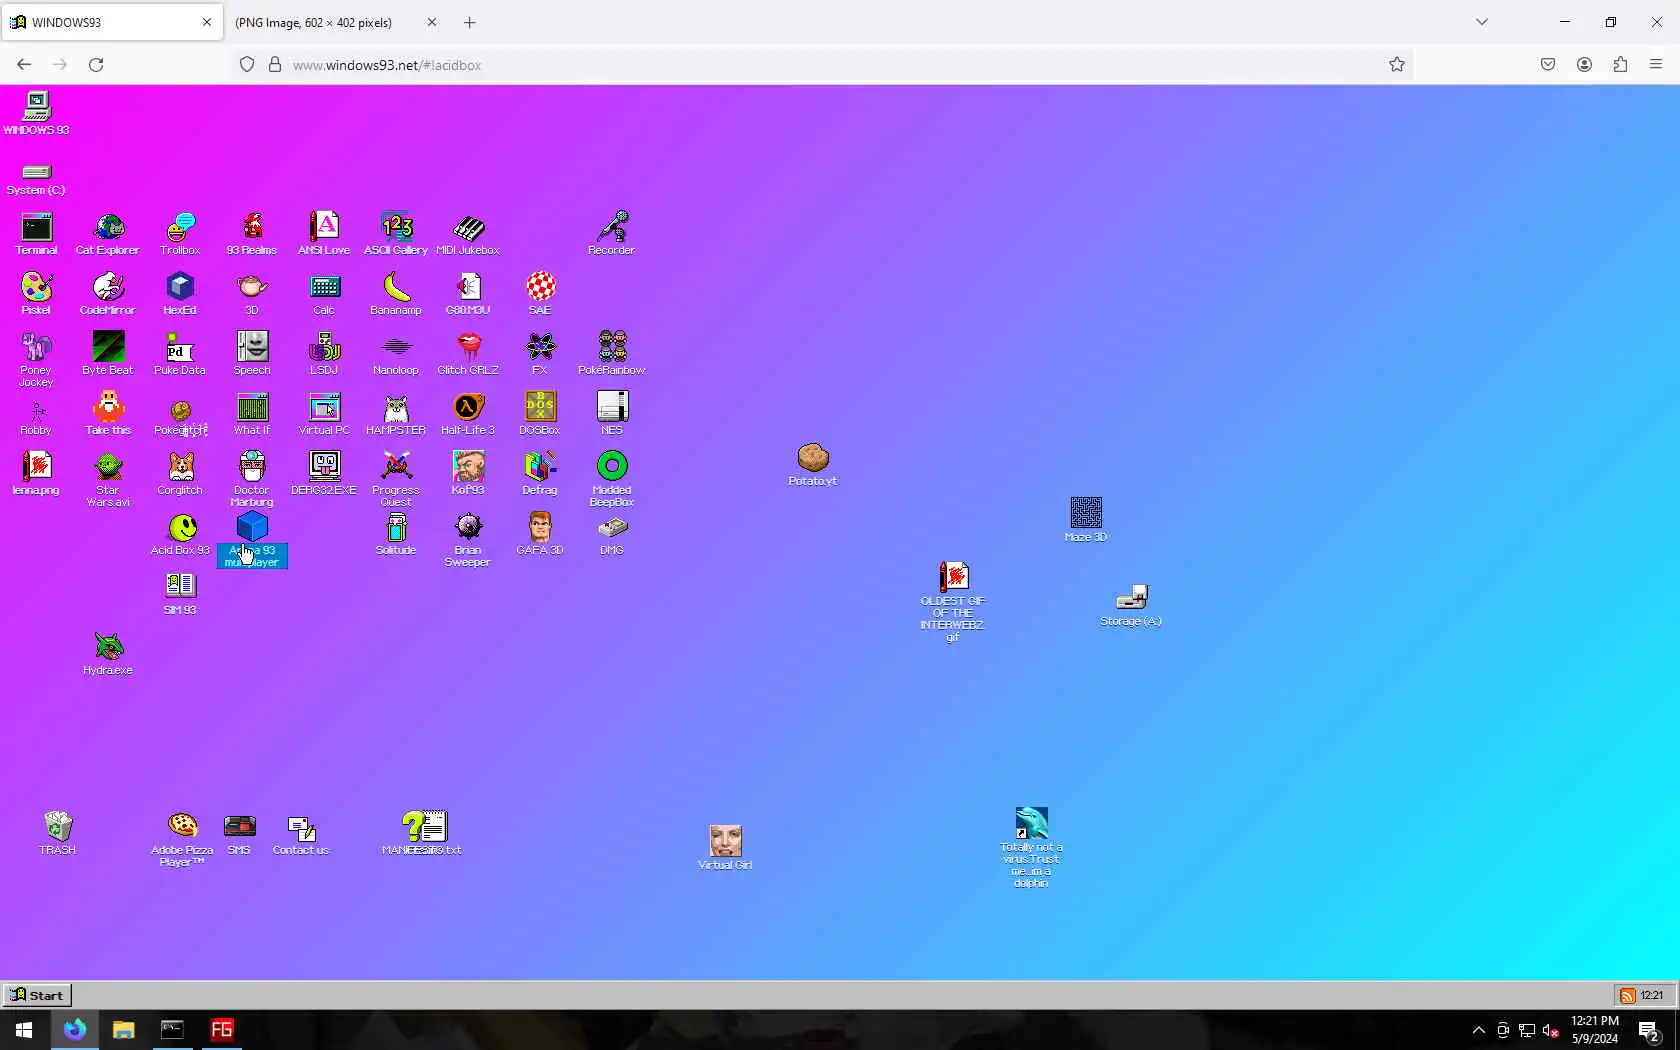Select the Glitch GRLZ lips icon

pos(468,354)
